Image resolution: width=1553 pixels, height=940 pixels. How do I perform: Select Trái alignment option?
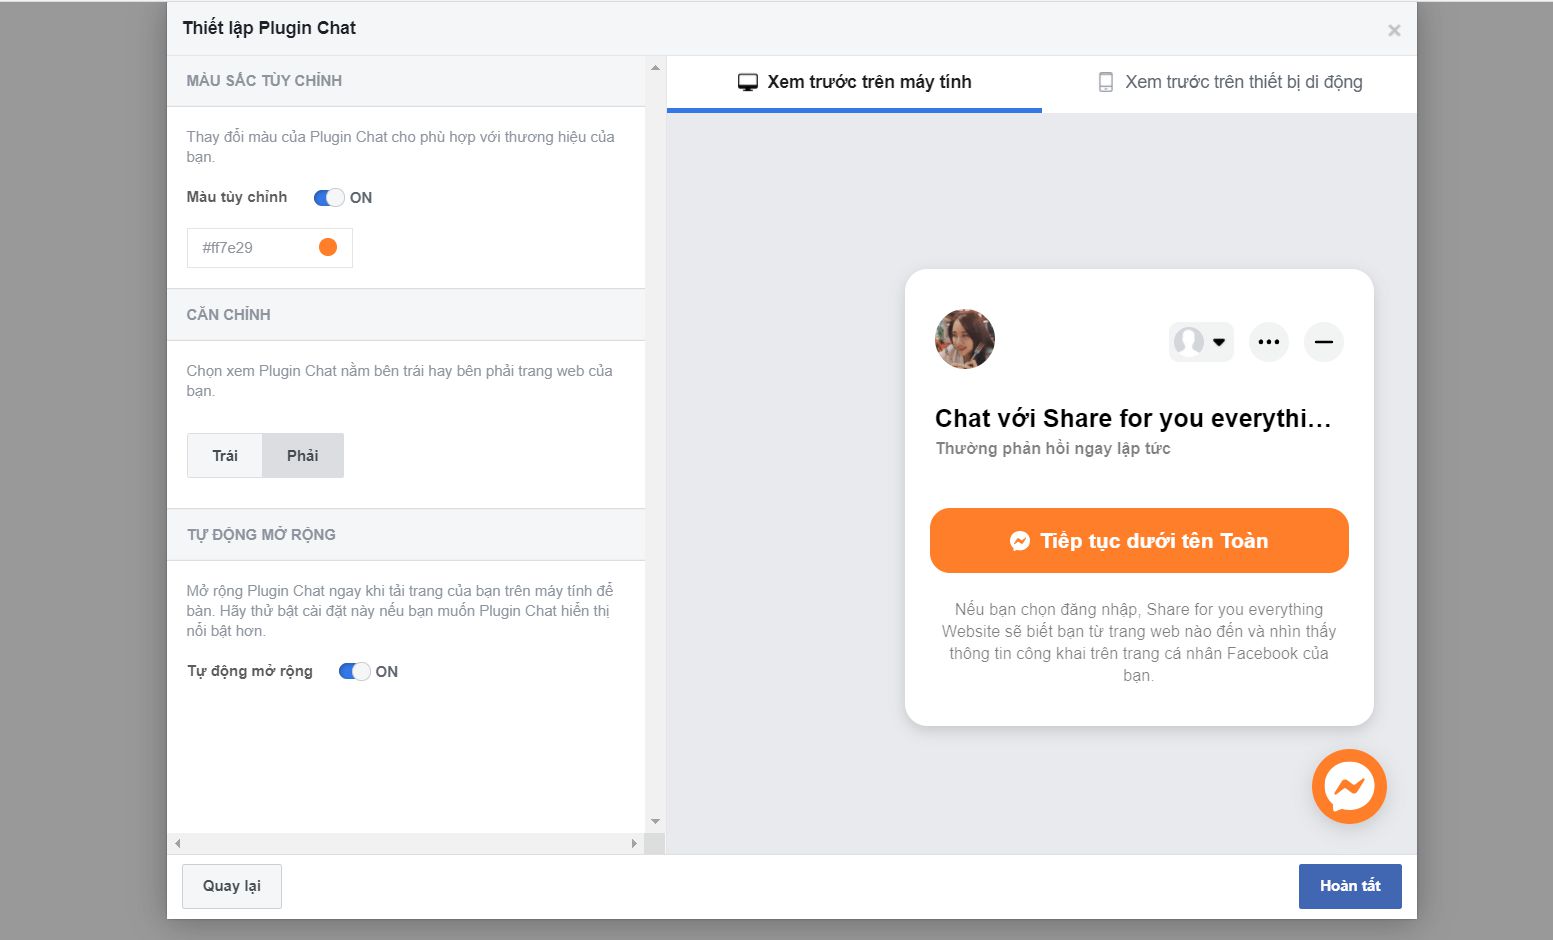[x=225, y=456]
